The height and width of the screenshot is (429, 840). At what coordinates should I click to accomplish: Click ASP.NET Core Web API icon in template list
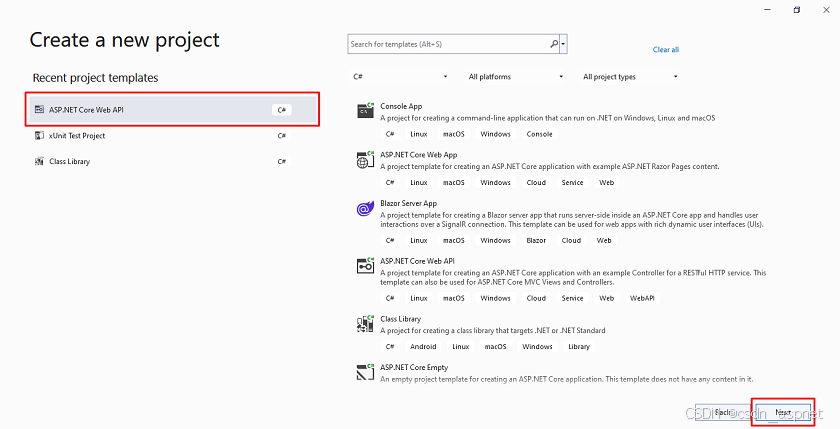coord(365,266)
